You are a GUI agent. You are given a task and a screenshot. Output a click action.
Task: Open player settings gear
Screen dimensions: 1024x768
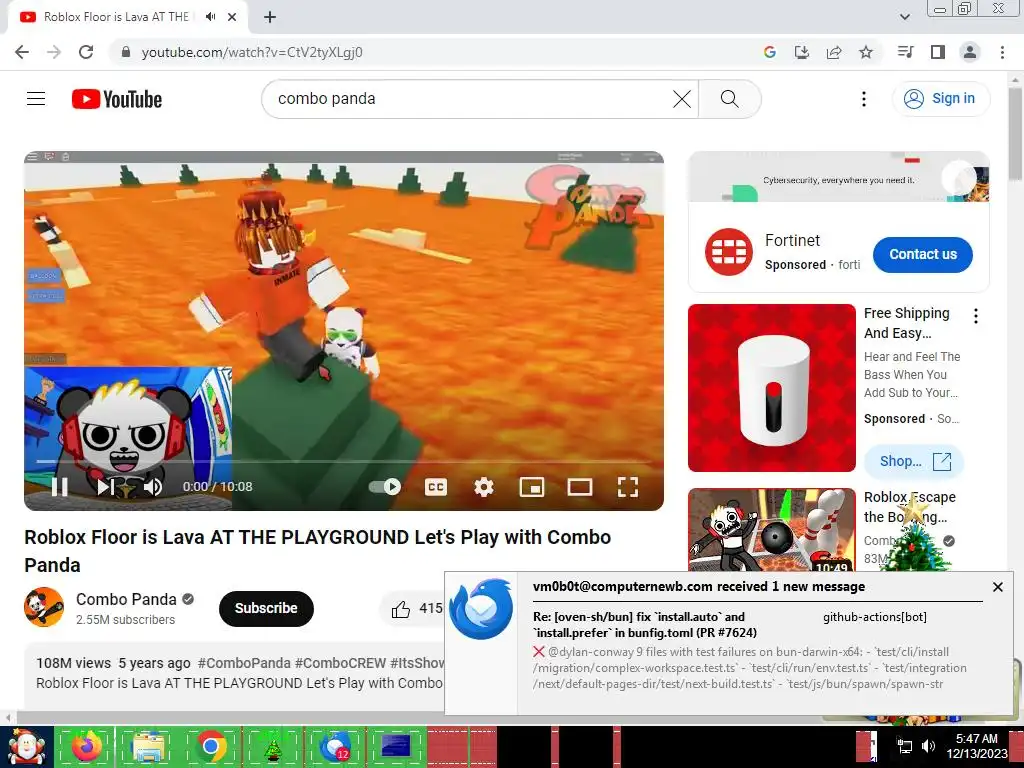pyautogui.click(x=484, y=487)
